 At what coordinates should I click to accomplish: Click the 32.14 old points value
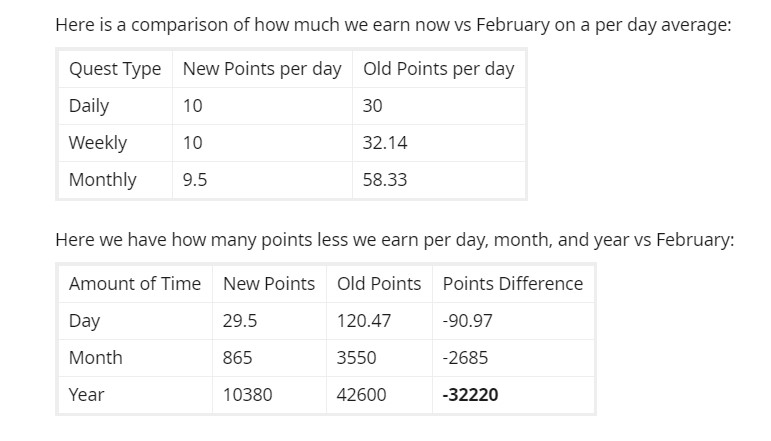(x=385, y=143)
